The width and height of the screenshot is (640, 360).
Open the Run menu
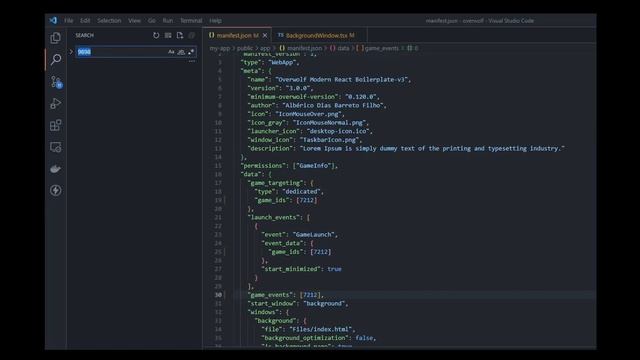(x=168, y=20)
